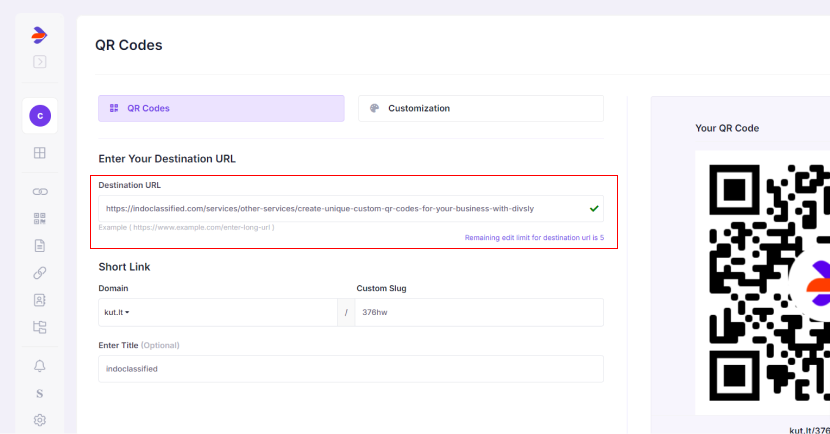Click the 'Enter Your Destination URL' heading

(167, 159)
